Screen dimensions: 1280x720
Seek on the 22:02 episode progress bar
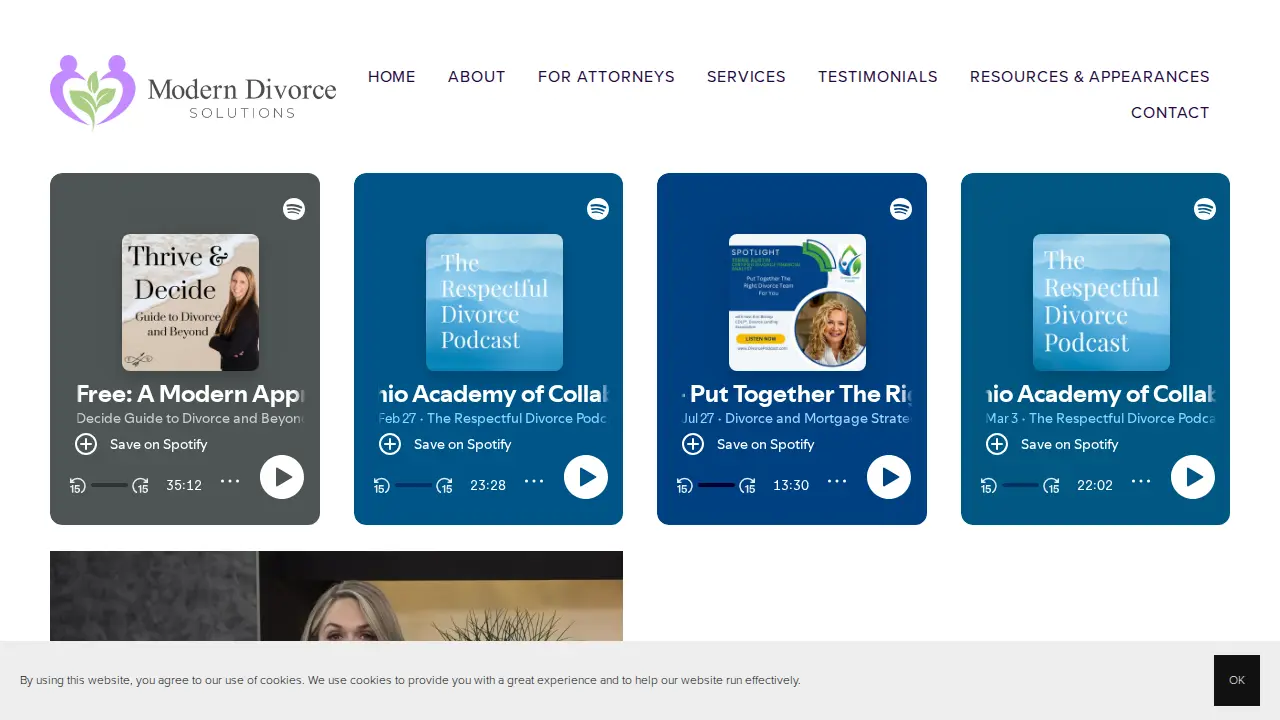click(x=1020, y=485)
